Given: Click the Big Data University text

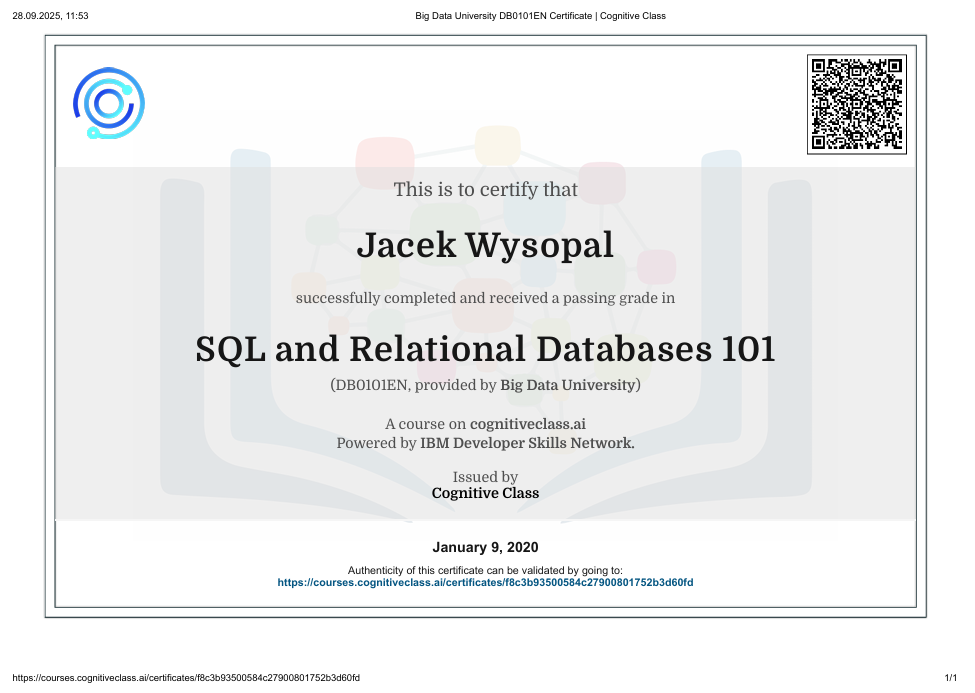Looking at the screenshot, I should tap(567, 384).
